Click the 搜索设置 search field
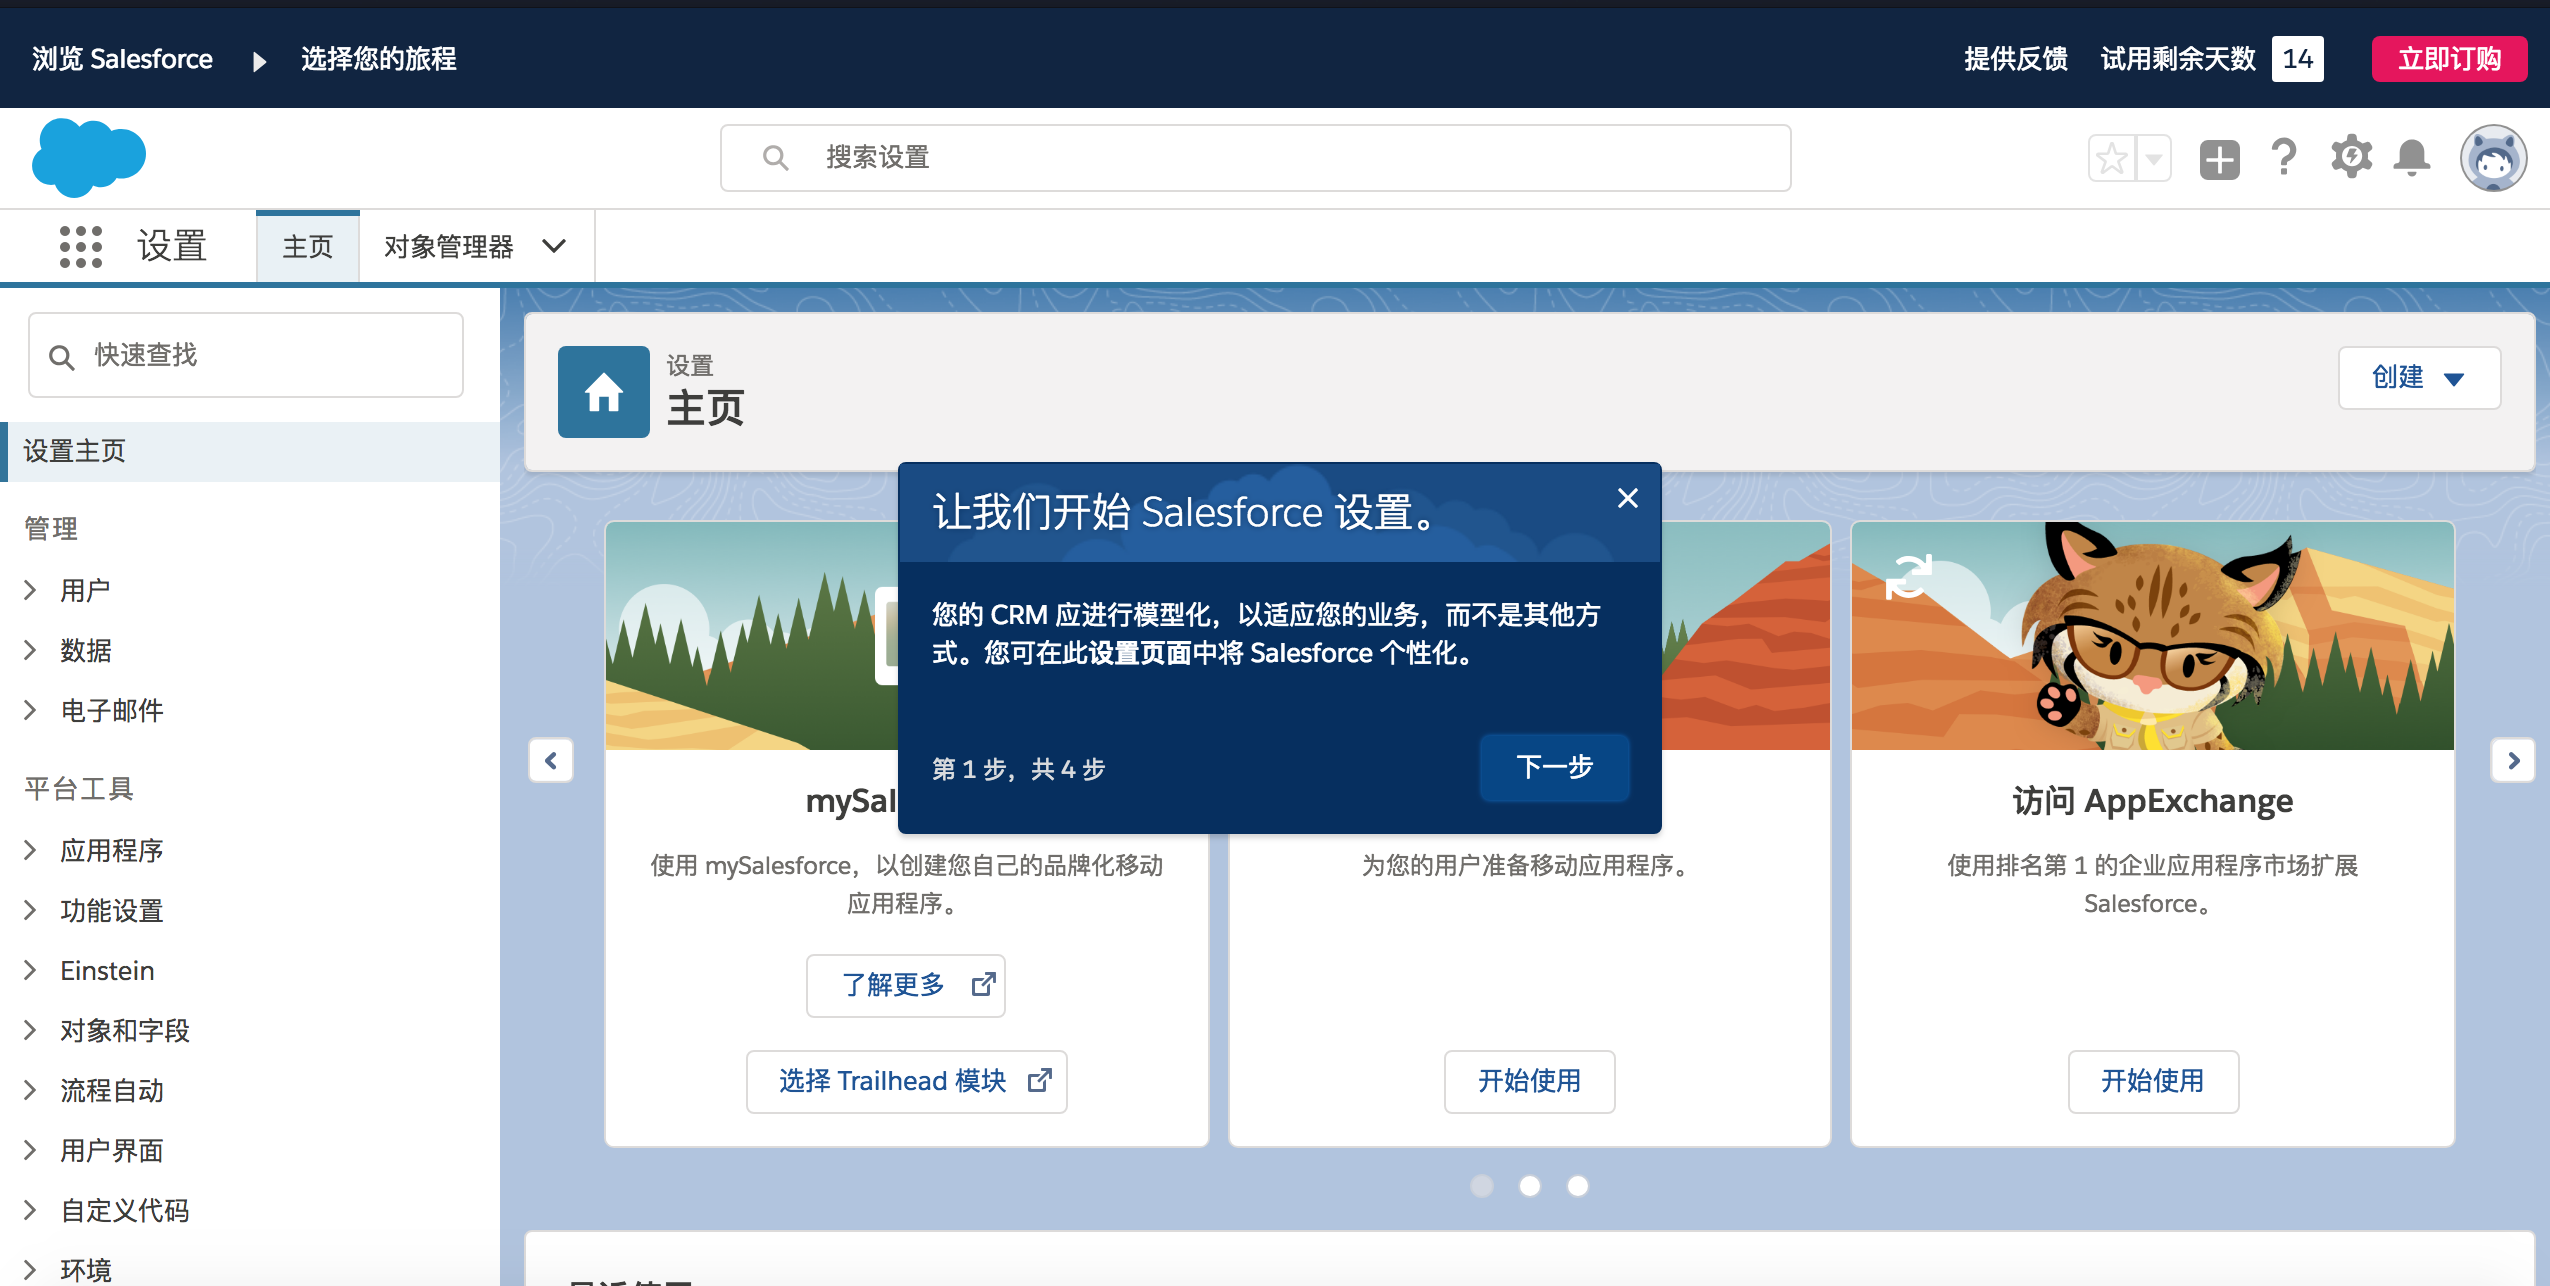 tap(1255, 158)
